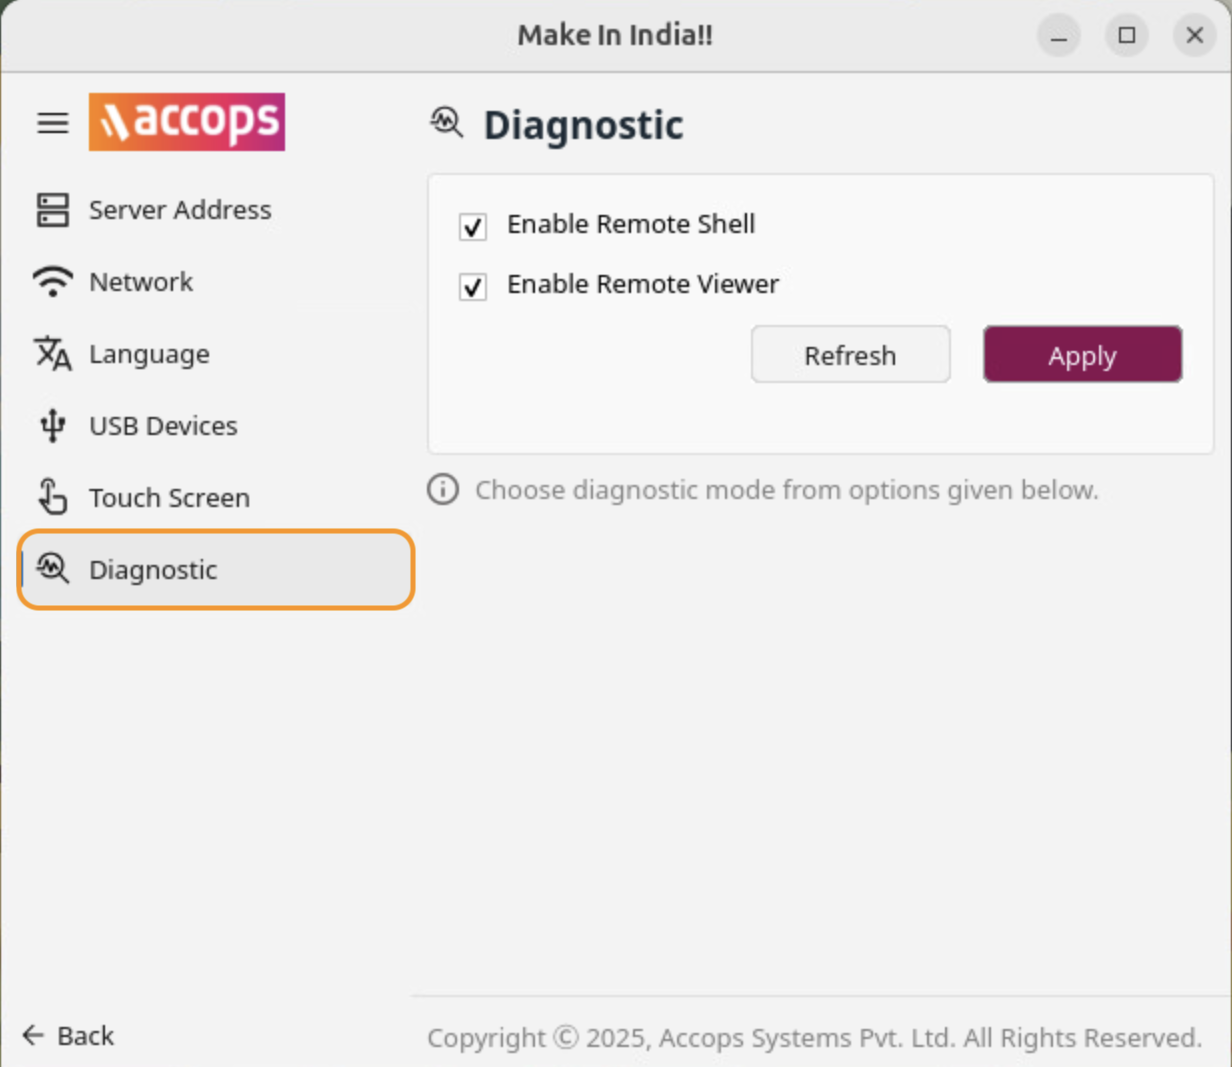The image size is (1232, 1067).
Task: Click the Network wifi icon
Action: (x=53, y=282)
